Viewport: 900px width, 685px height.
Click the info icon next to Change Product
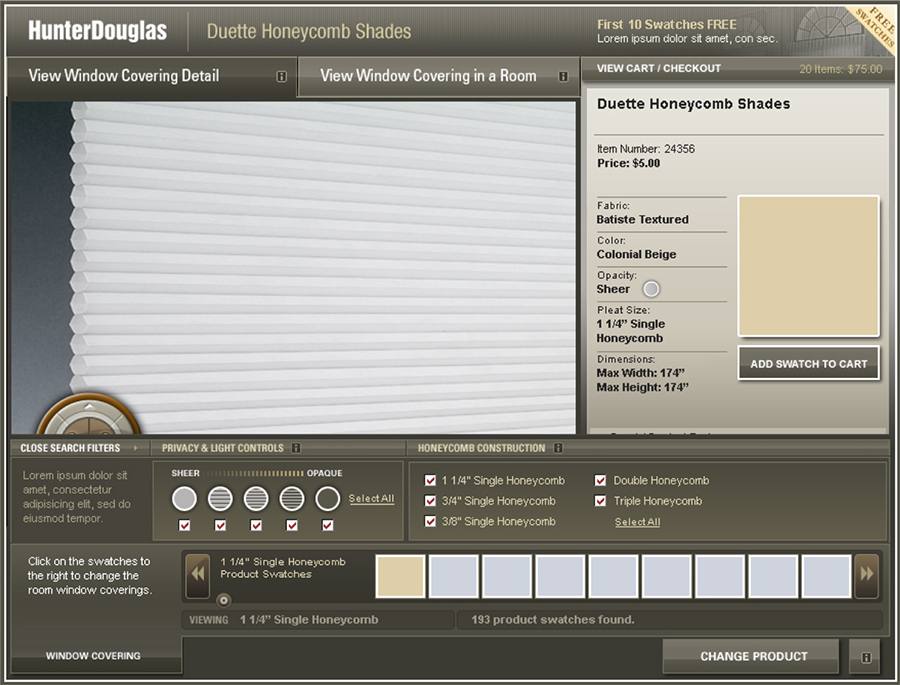click(866, 657)
